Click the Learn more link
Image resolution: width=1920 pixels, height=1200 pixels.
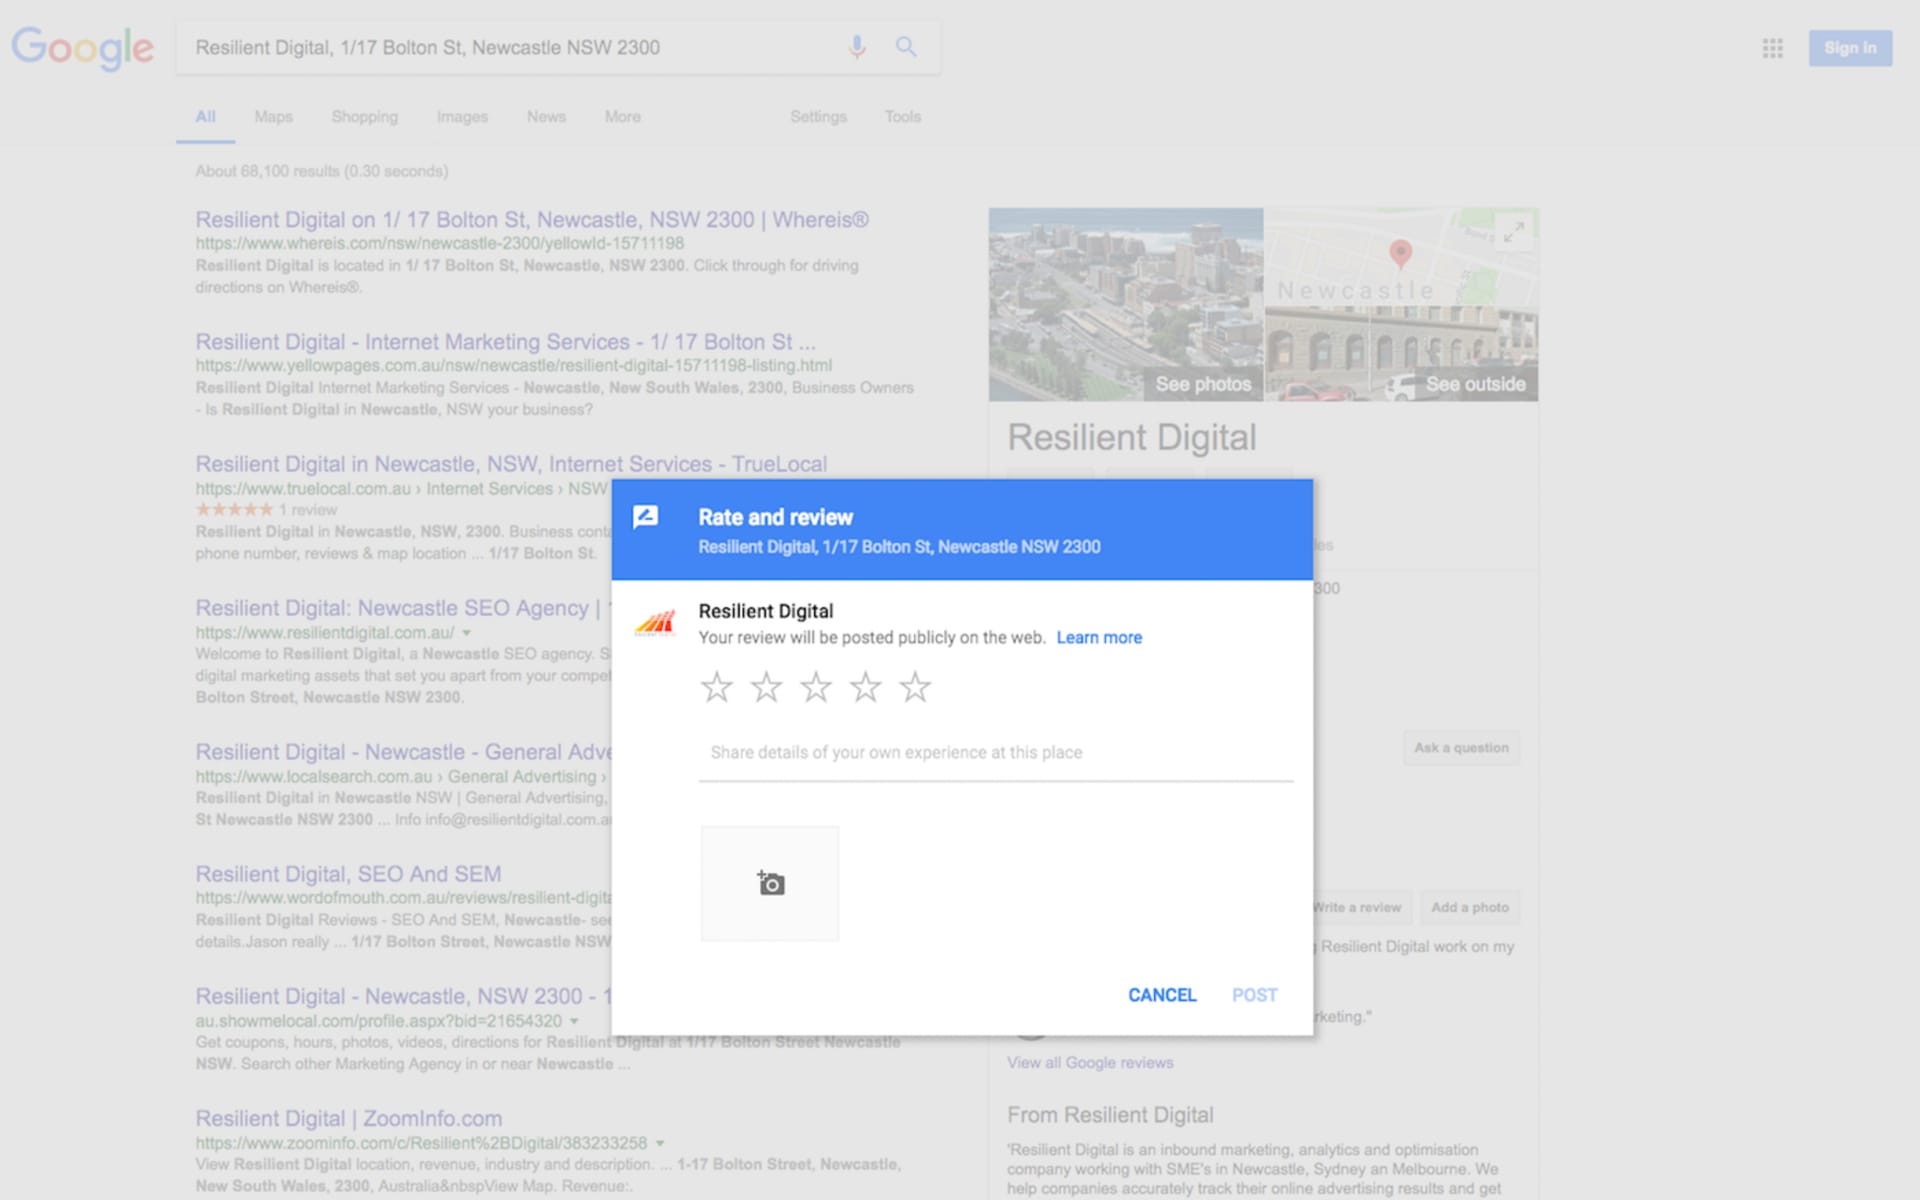click(1099, 638)
